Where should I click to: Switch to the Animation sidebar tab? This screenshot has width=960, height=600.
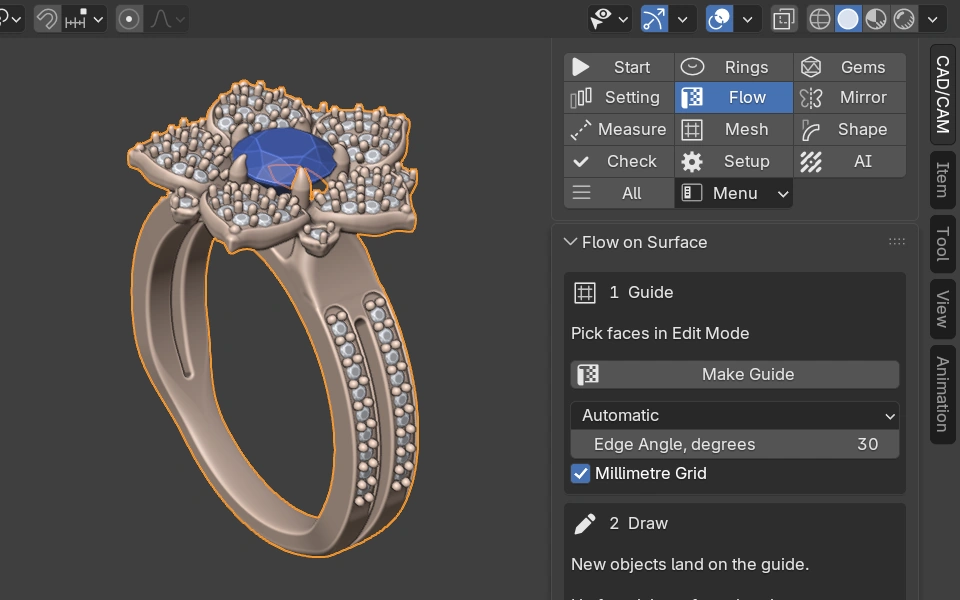click(x=943, y=394)
